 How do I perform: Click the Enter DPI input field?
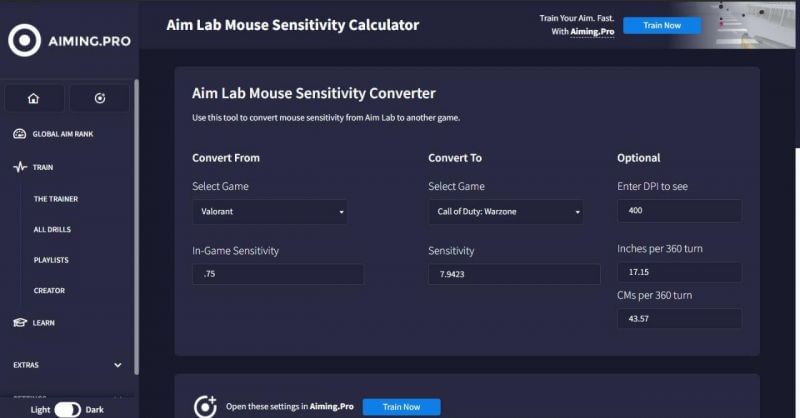679,211
